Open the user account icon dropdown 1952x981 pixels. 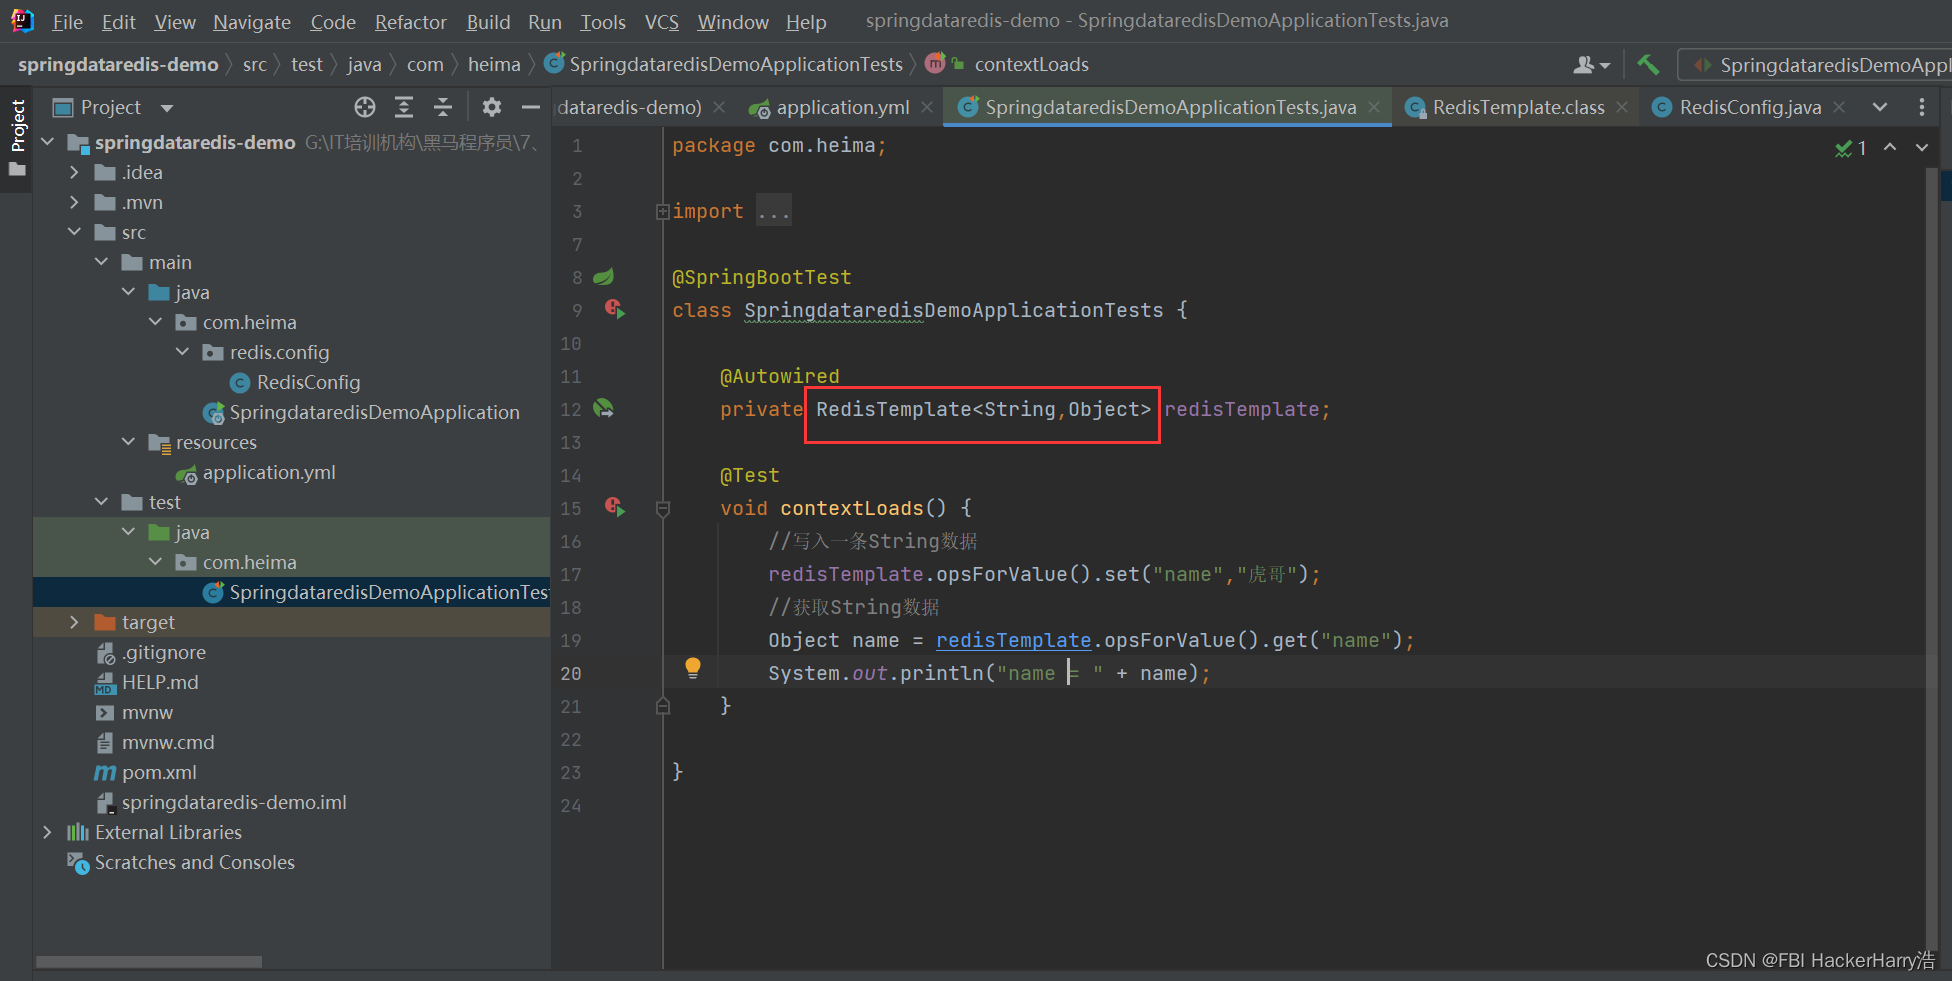[1591, 65]
